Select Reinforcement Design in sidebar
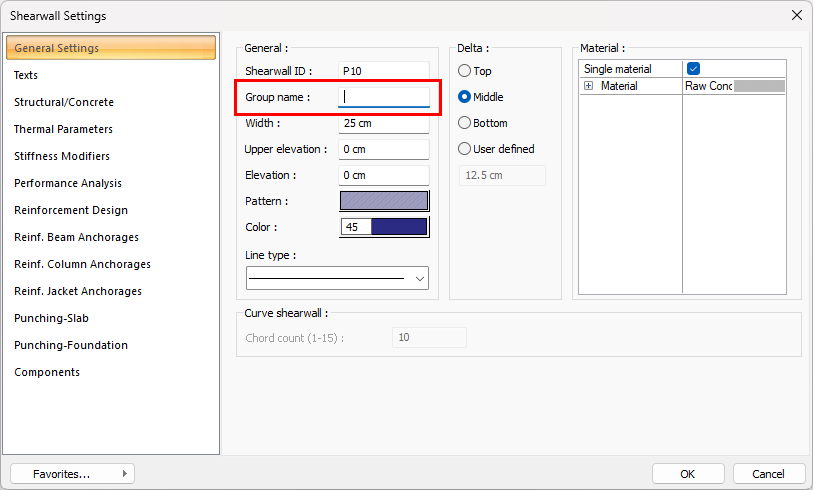 click(71, 210)
